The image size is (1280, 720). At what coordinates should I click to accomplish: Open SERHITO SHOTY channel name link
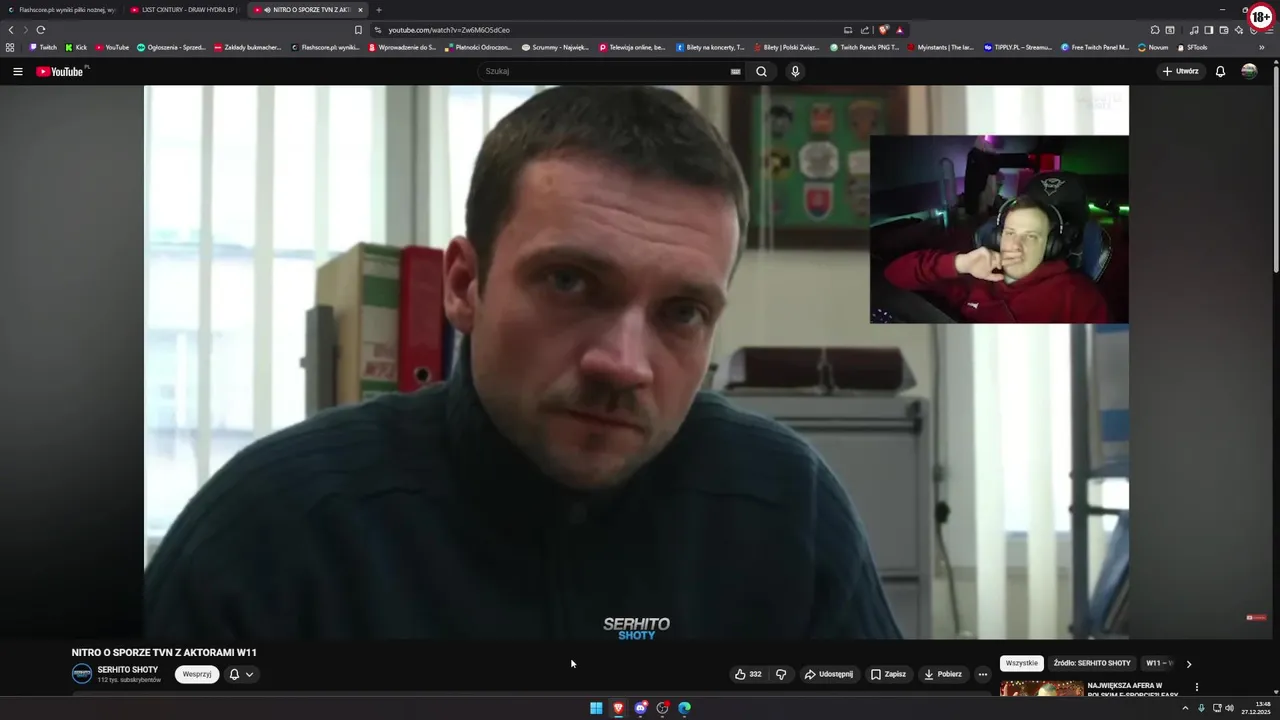[x=128, y=669]
